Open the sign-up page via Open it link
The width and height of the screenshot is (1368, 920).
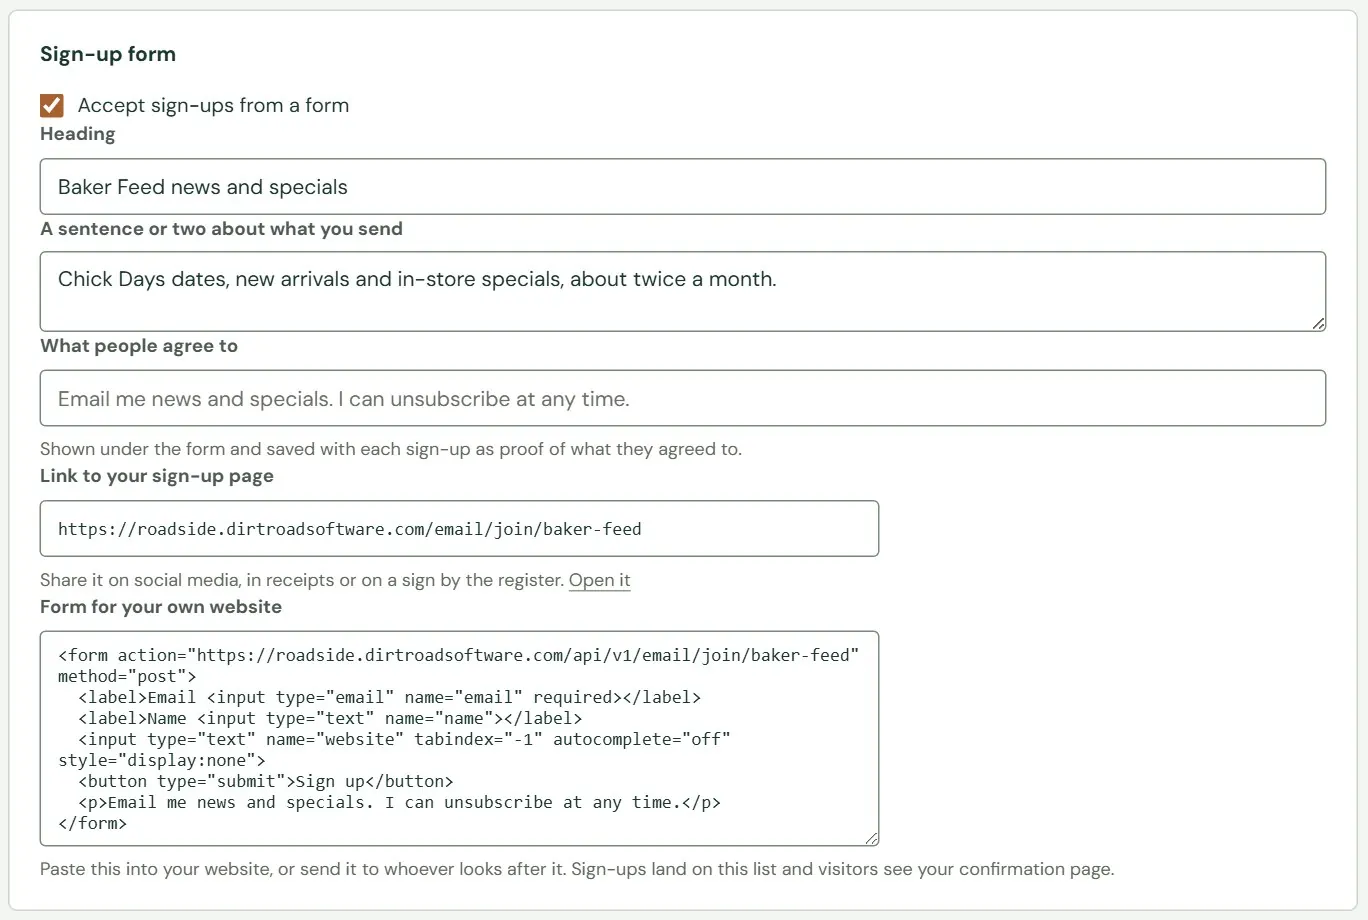(x=599, y=580)
